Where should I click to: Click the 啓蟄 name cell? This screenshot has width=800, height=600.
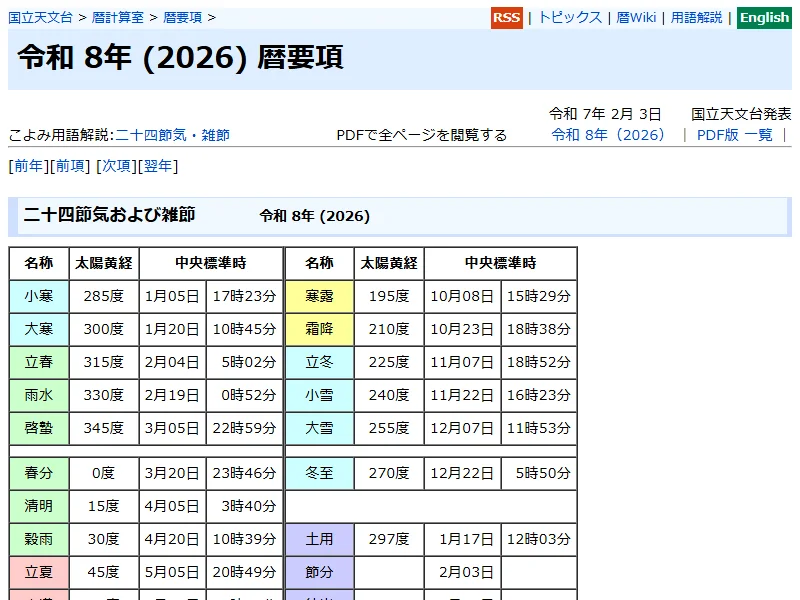(39, 428)
